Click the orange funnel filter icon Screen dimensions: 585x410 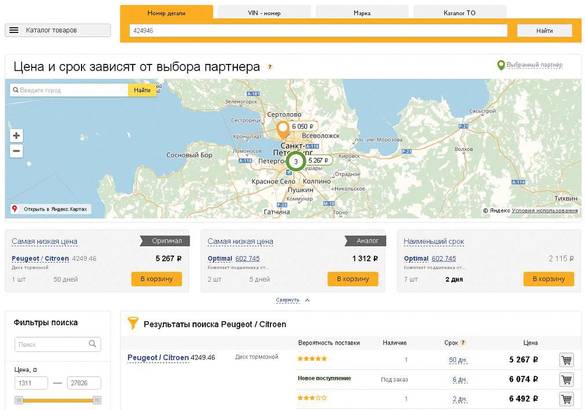133,323
